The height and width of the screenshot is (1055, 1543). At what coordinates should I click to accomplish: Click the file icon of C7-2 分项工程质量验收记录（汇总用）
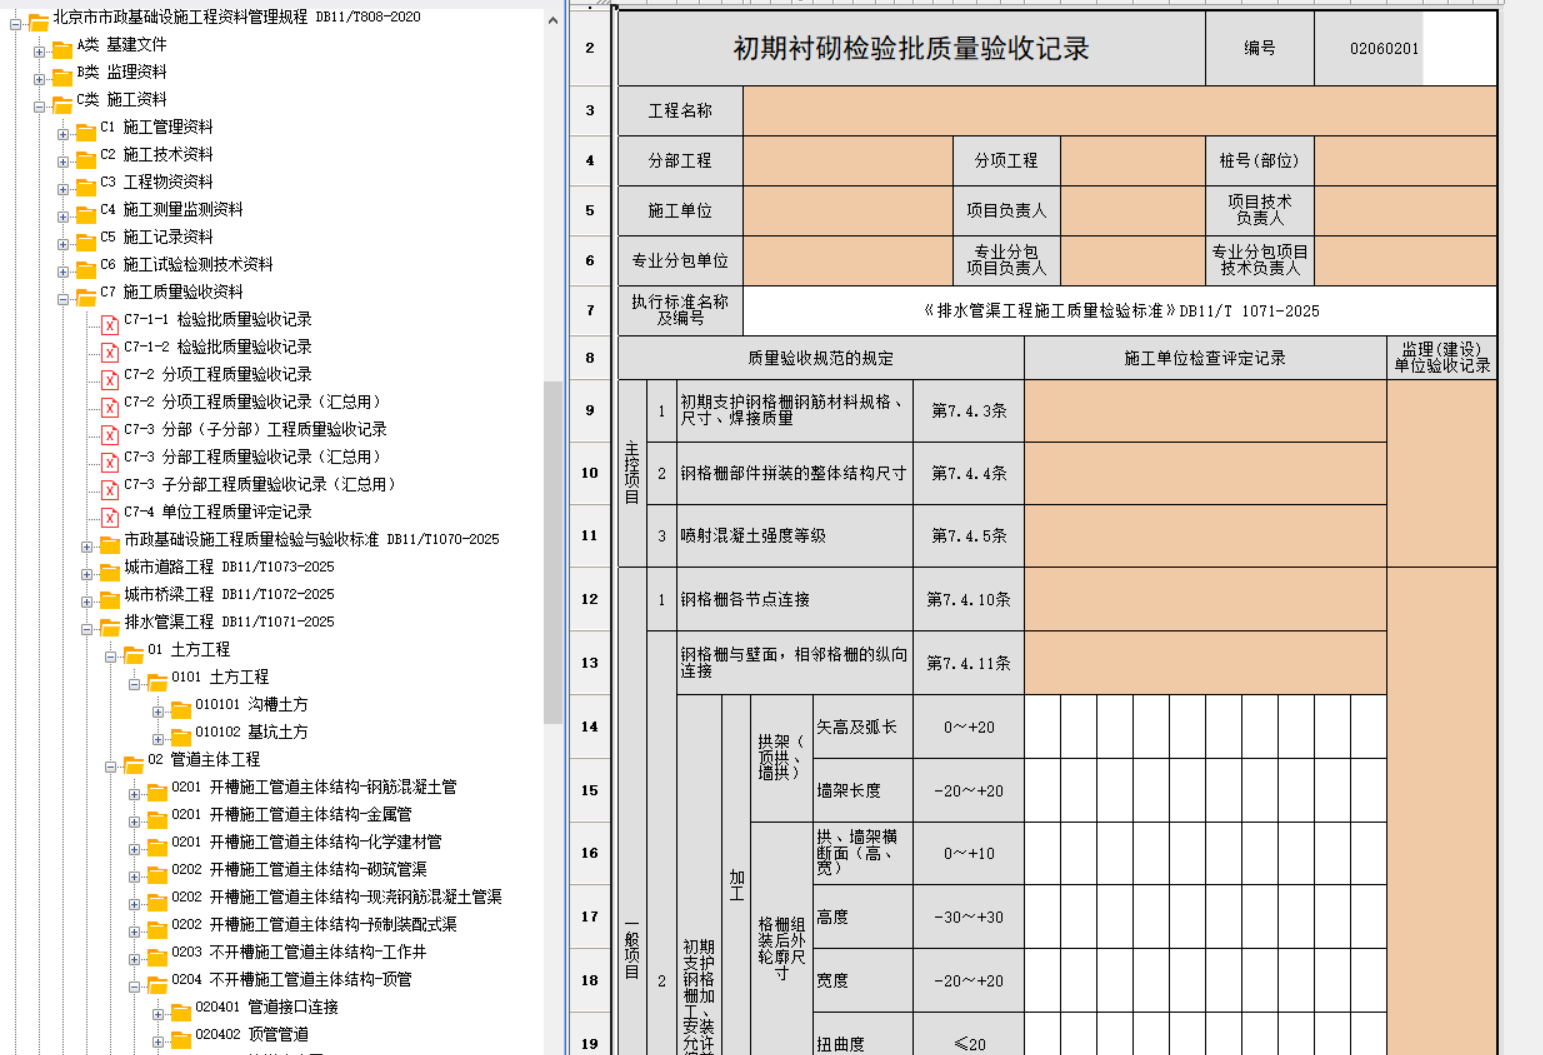[110, 406]
